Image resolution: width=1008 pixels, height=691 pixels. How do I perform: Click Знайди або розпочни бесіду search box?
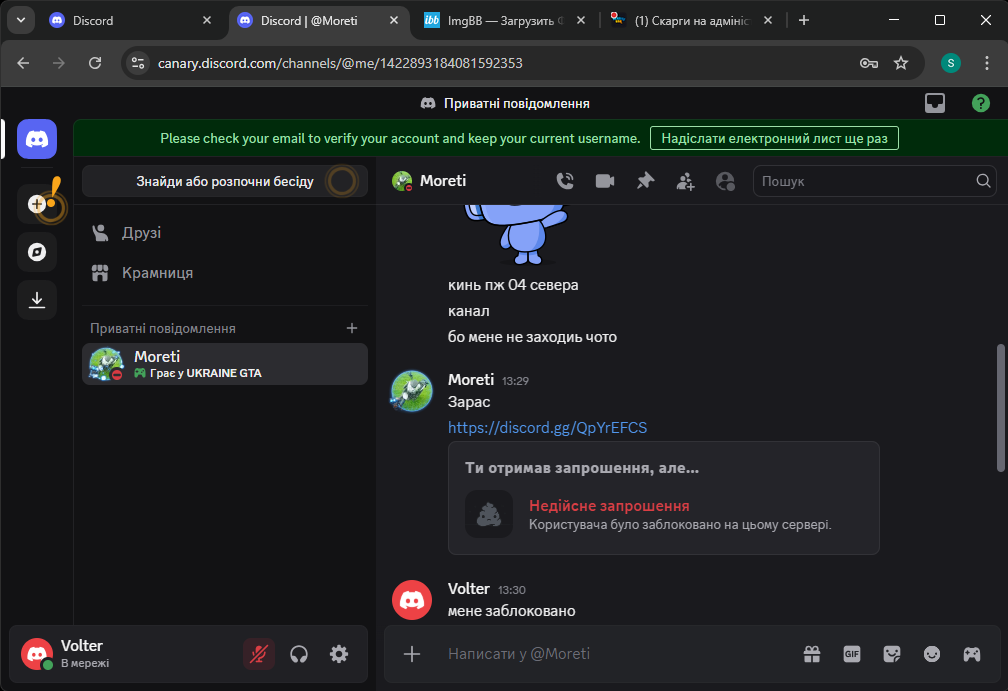point(225,181)
